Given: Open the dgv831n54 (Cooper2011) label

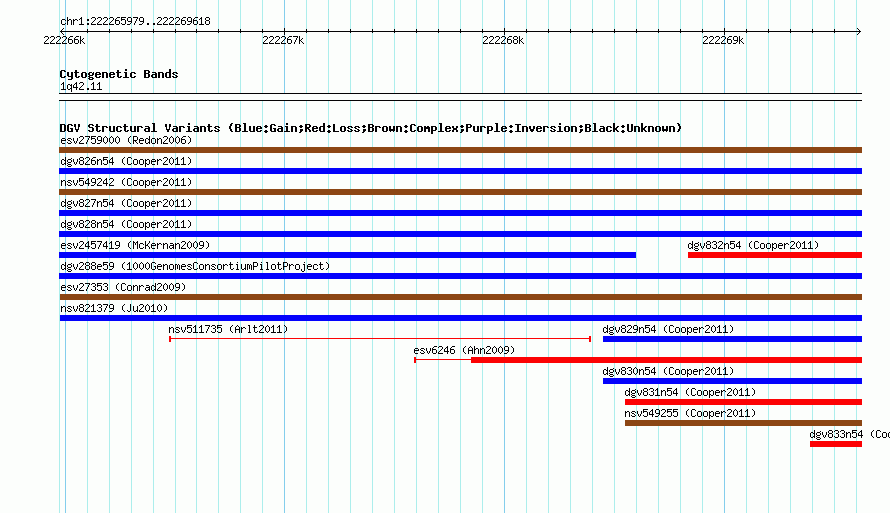Looking at the screenshot, I should [x=690, y=392].
